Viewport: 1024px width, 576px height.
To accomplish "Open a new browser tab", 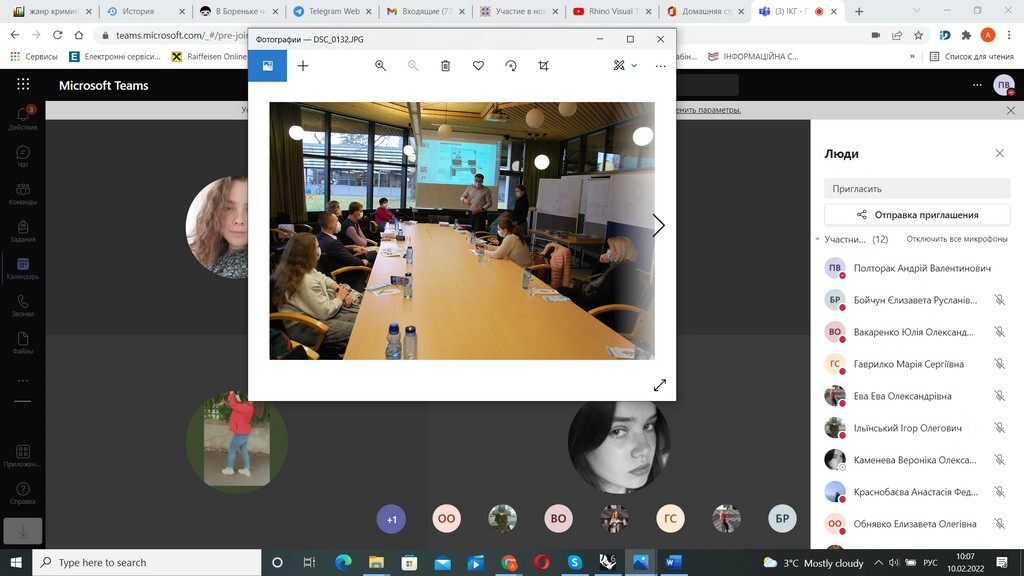I will click(x=859, y=11).
